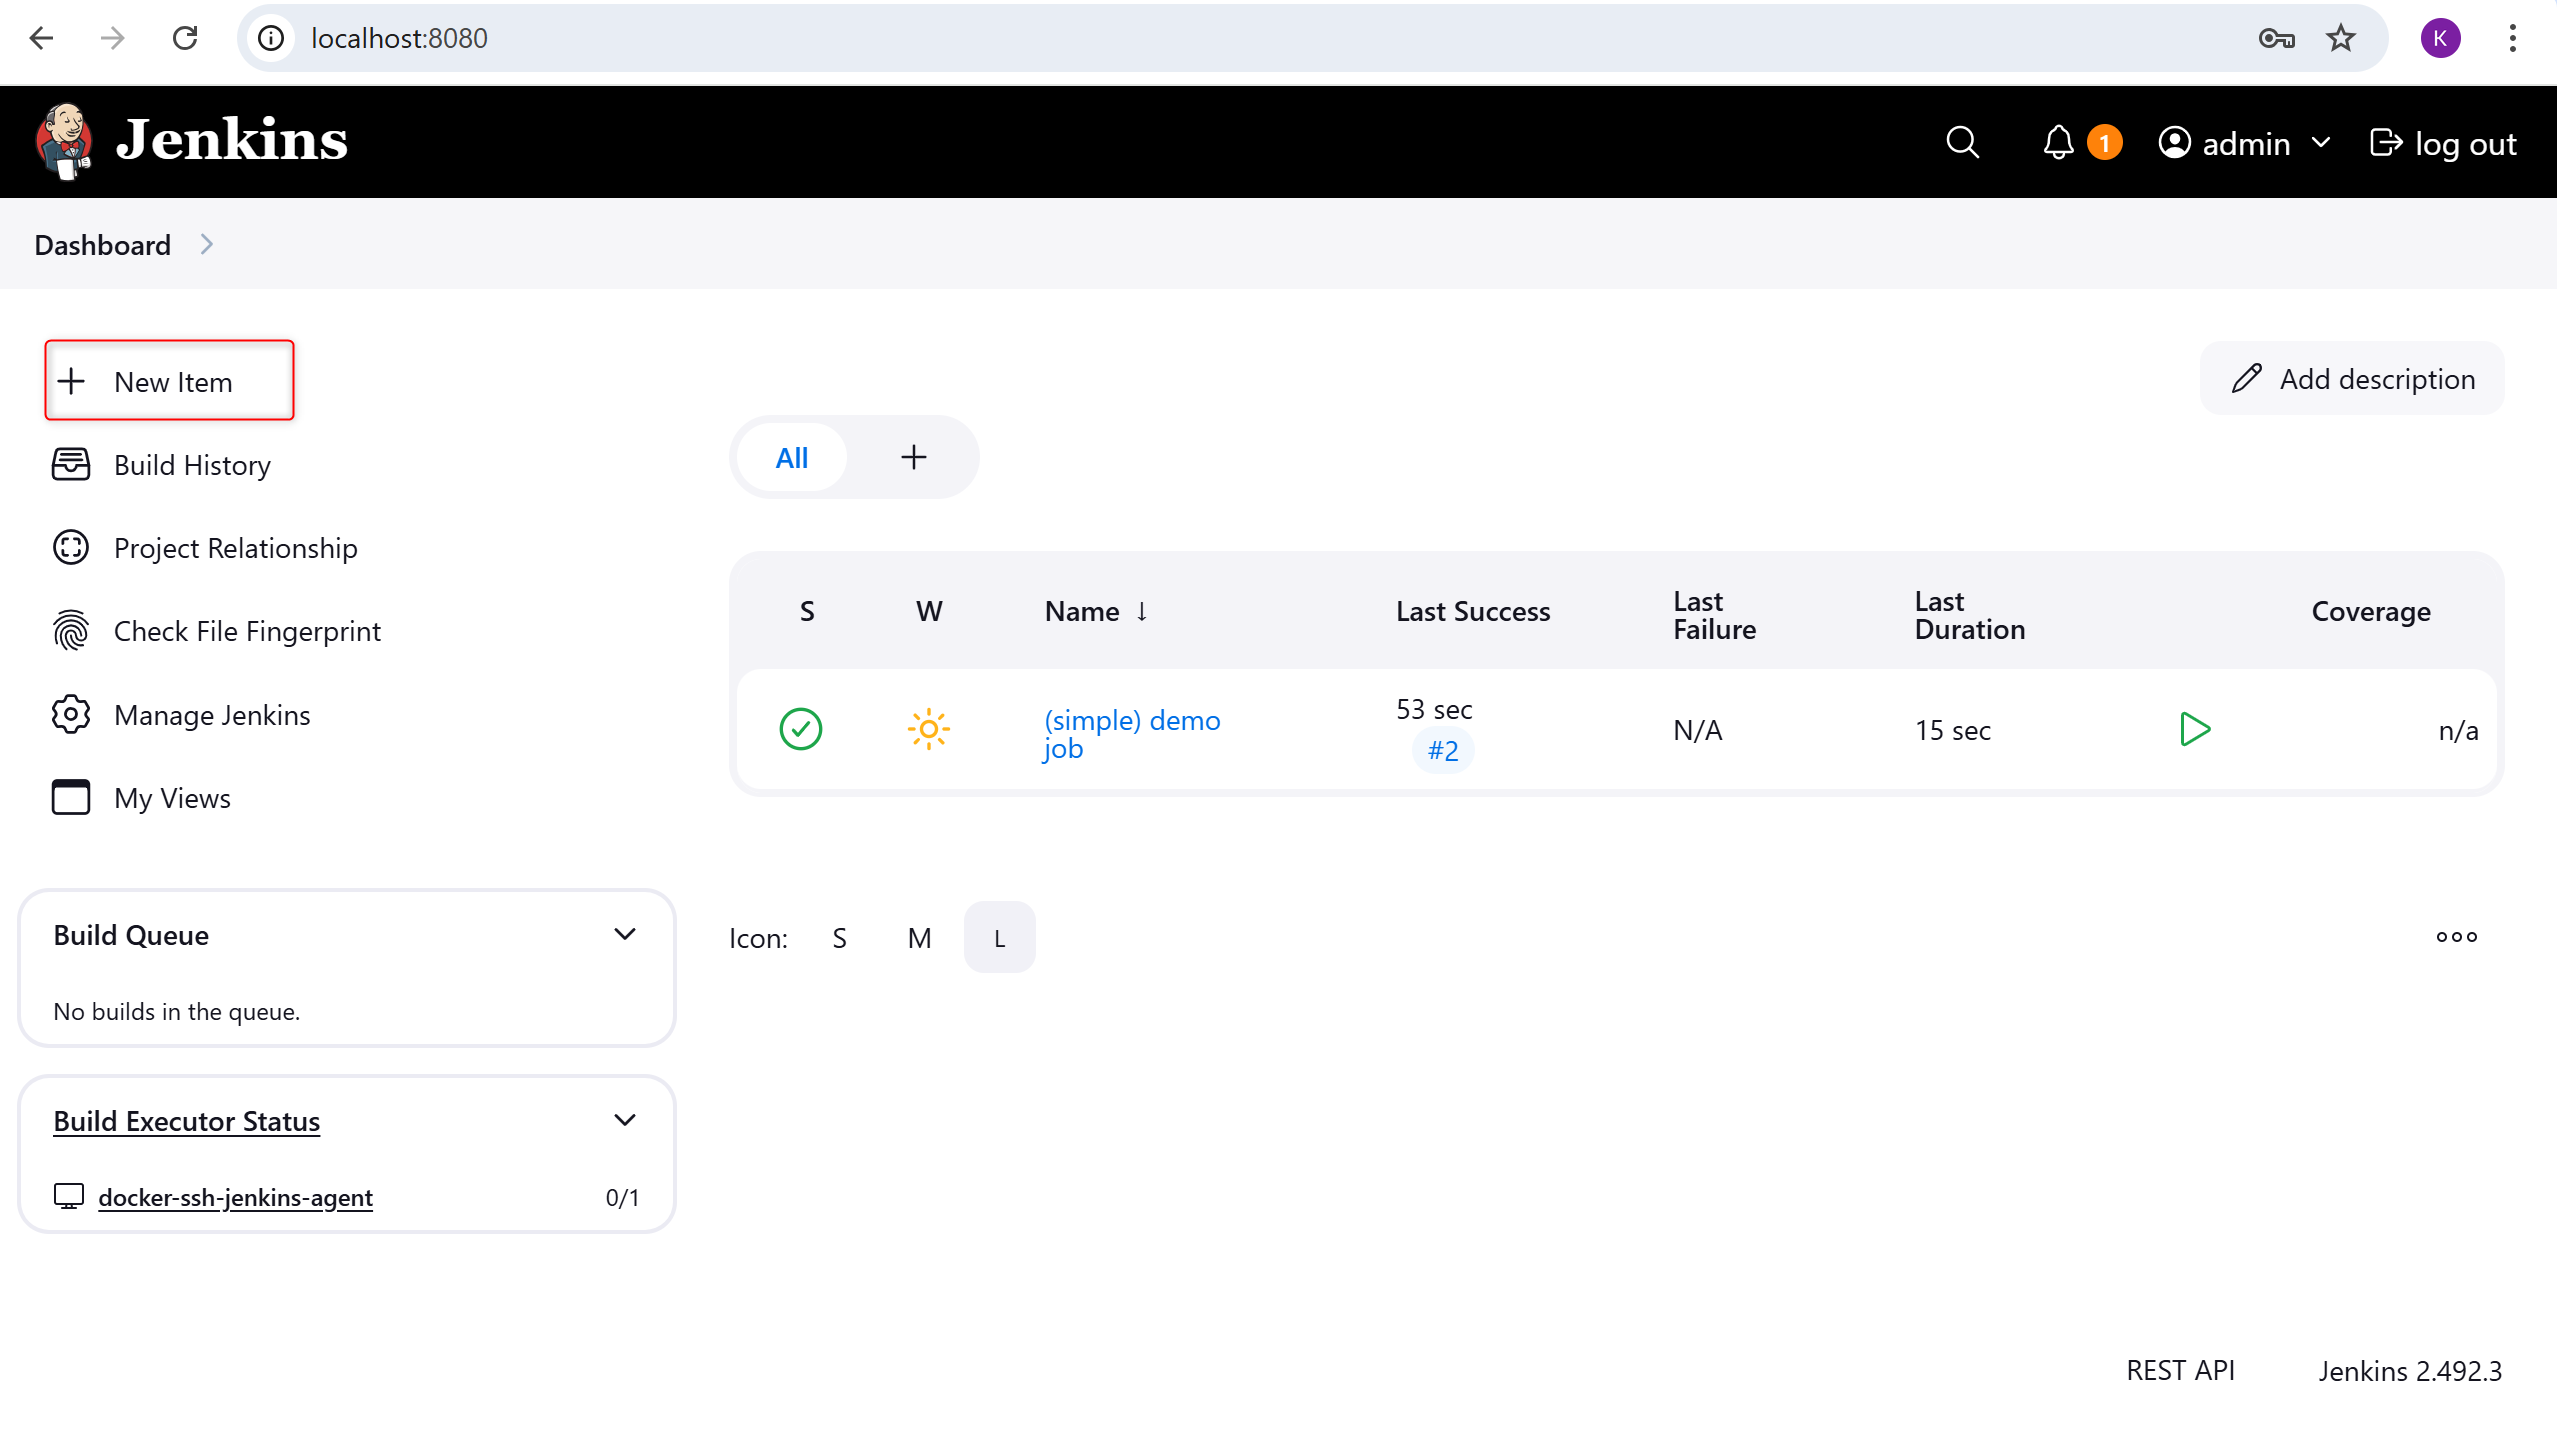Open the three-dots overflow menu
The height and width of the screenshot is (1431, 2557).
pos(2456,937)
